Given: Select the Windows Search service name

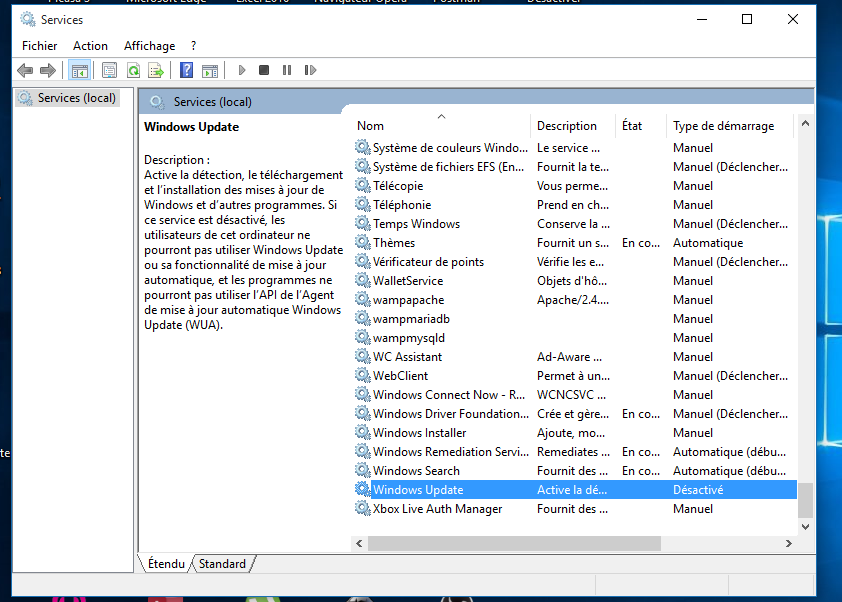Looking at the screenshot, I should [x=416, y=470].
